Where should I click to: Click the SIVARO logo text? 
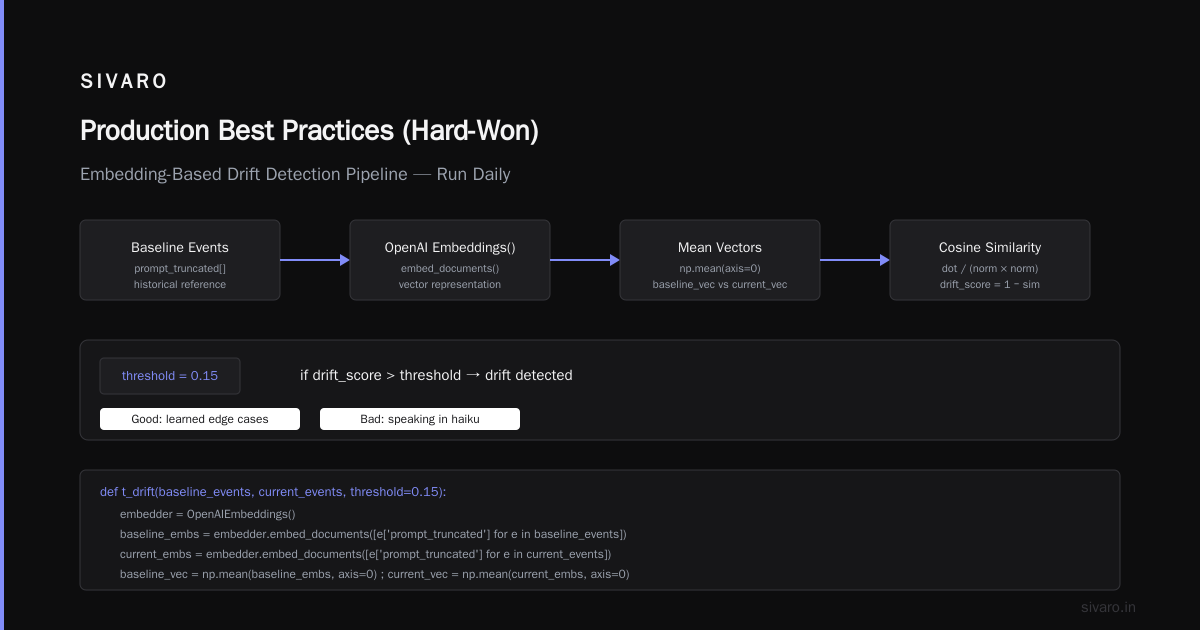(x=124, y=82)
